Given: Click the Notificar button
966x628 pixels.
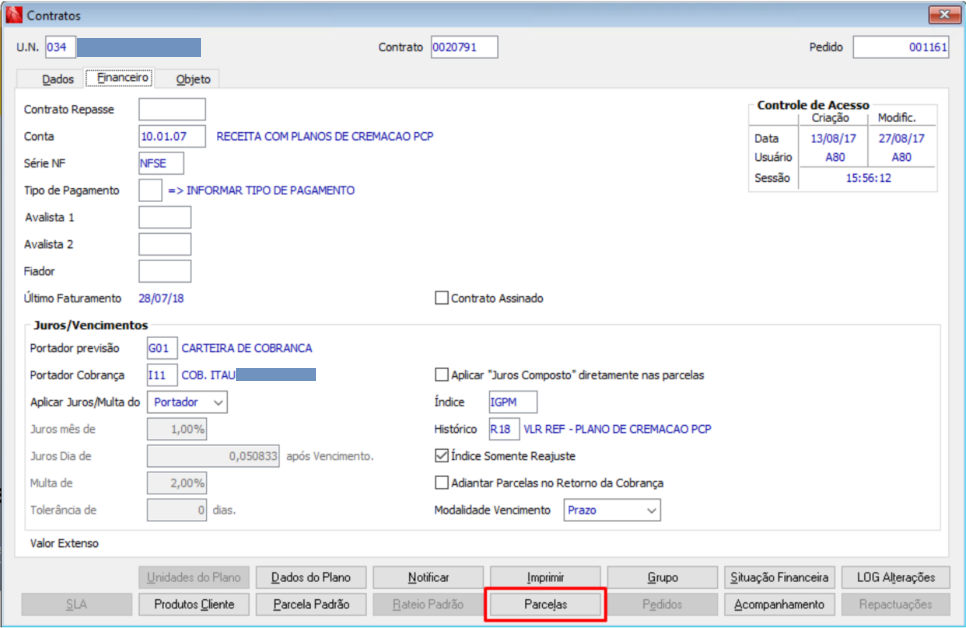Looking at the screenshot, I should point(428,577).
